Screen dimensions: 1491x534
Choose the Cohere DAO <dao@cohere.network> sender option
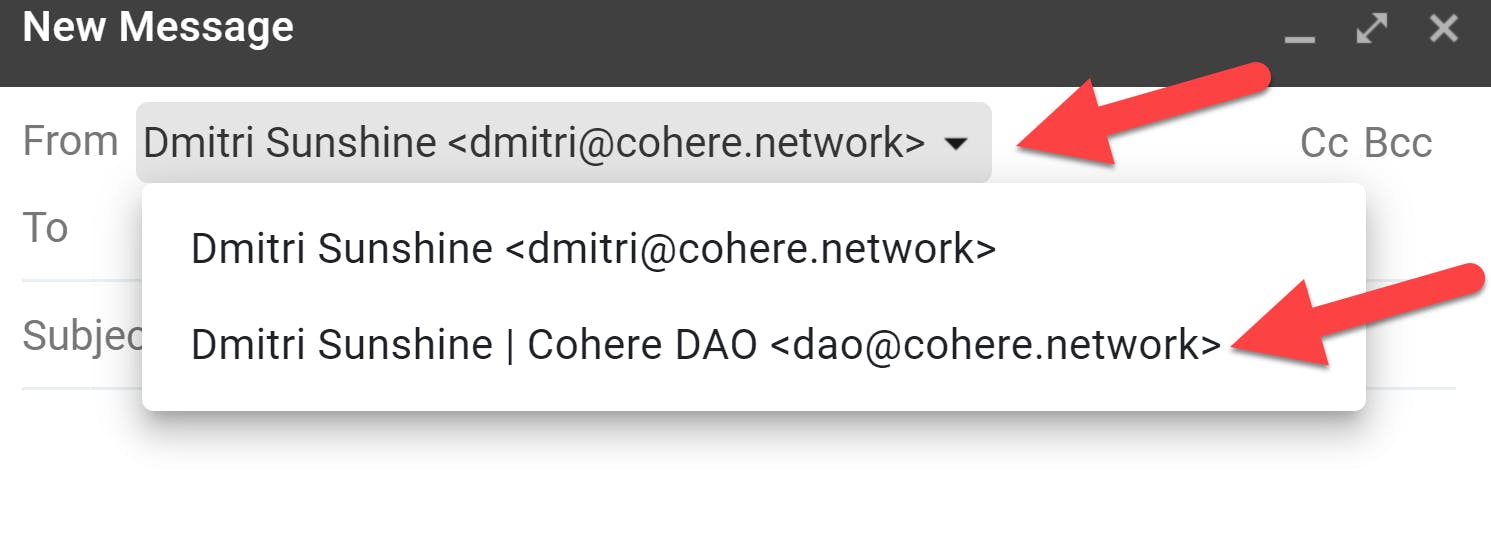(706, 344)
